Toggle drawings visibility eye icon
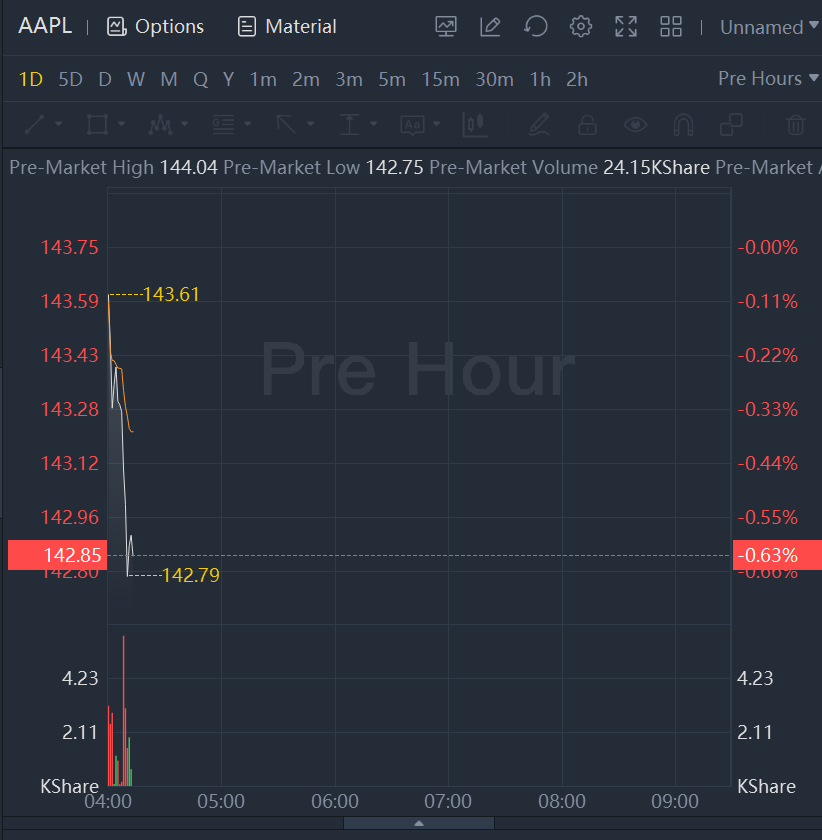Screen dimensions: 822x840 pyautogui.click(x=635, y=125)
